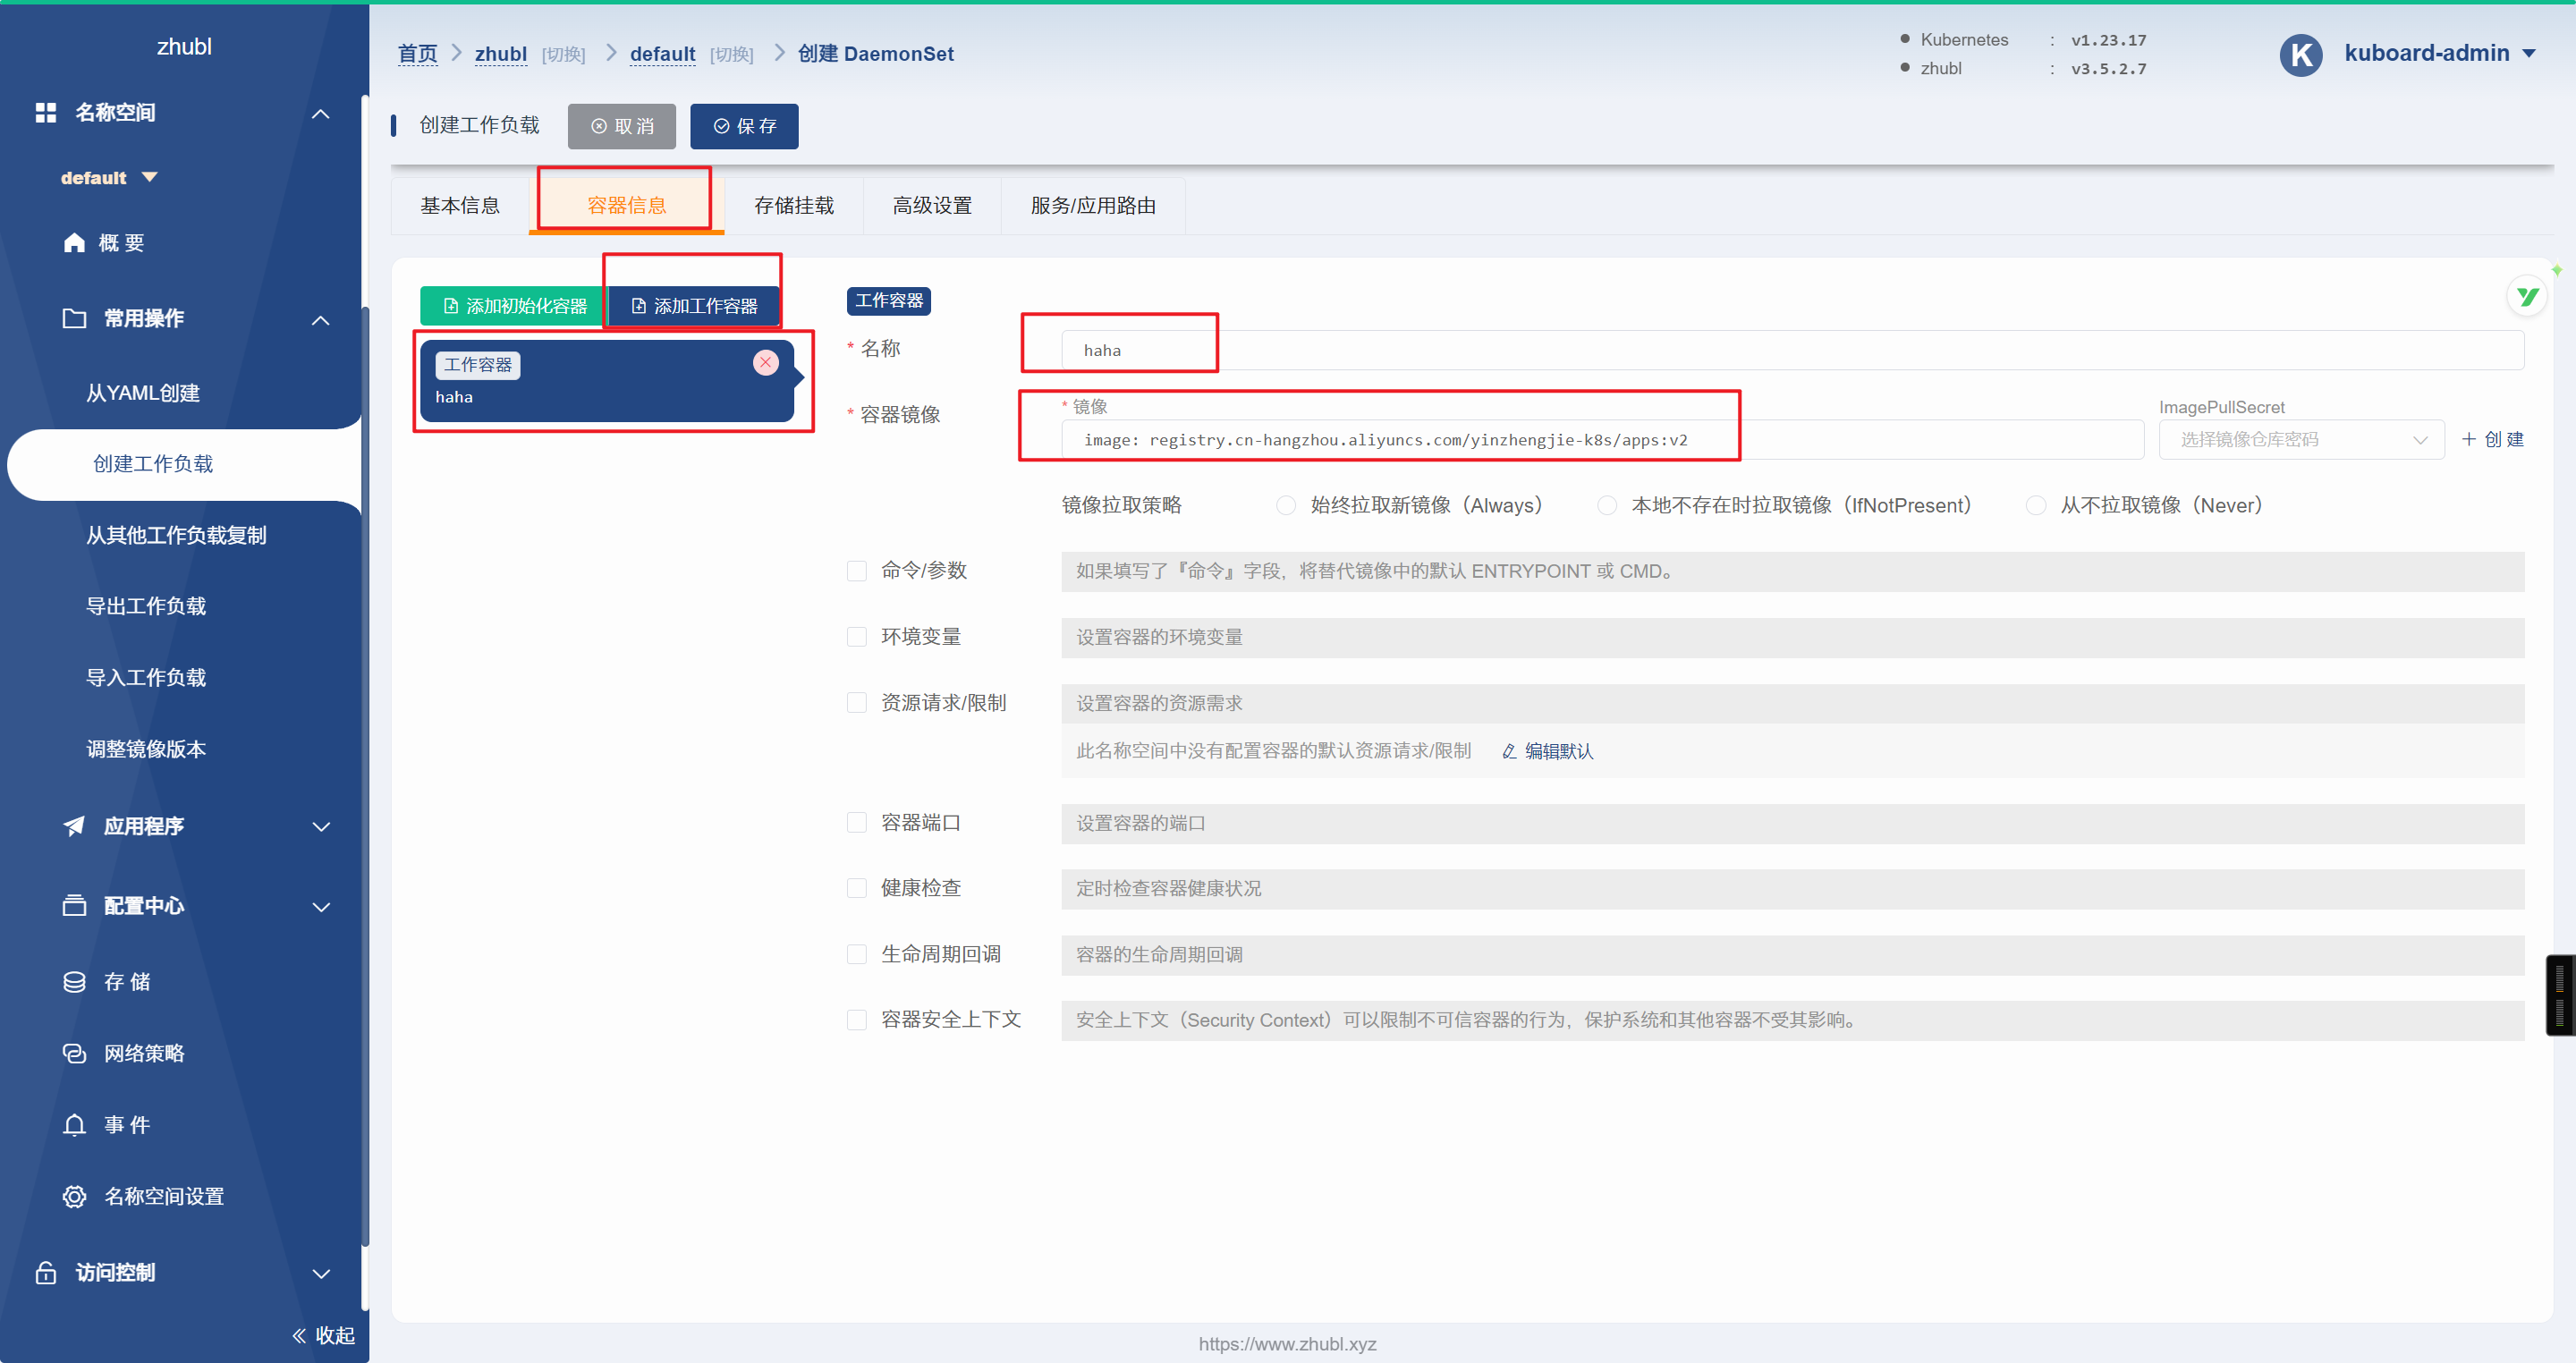The height and width of the screenshot is (1363, 2576).
Task: Click the network policy icon beside 网络策略
Action: click(74, 1053)
